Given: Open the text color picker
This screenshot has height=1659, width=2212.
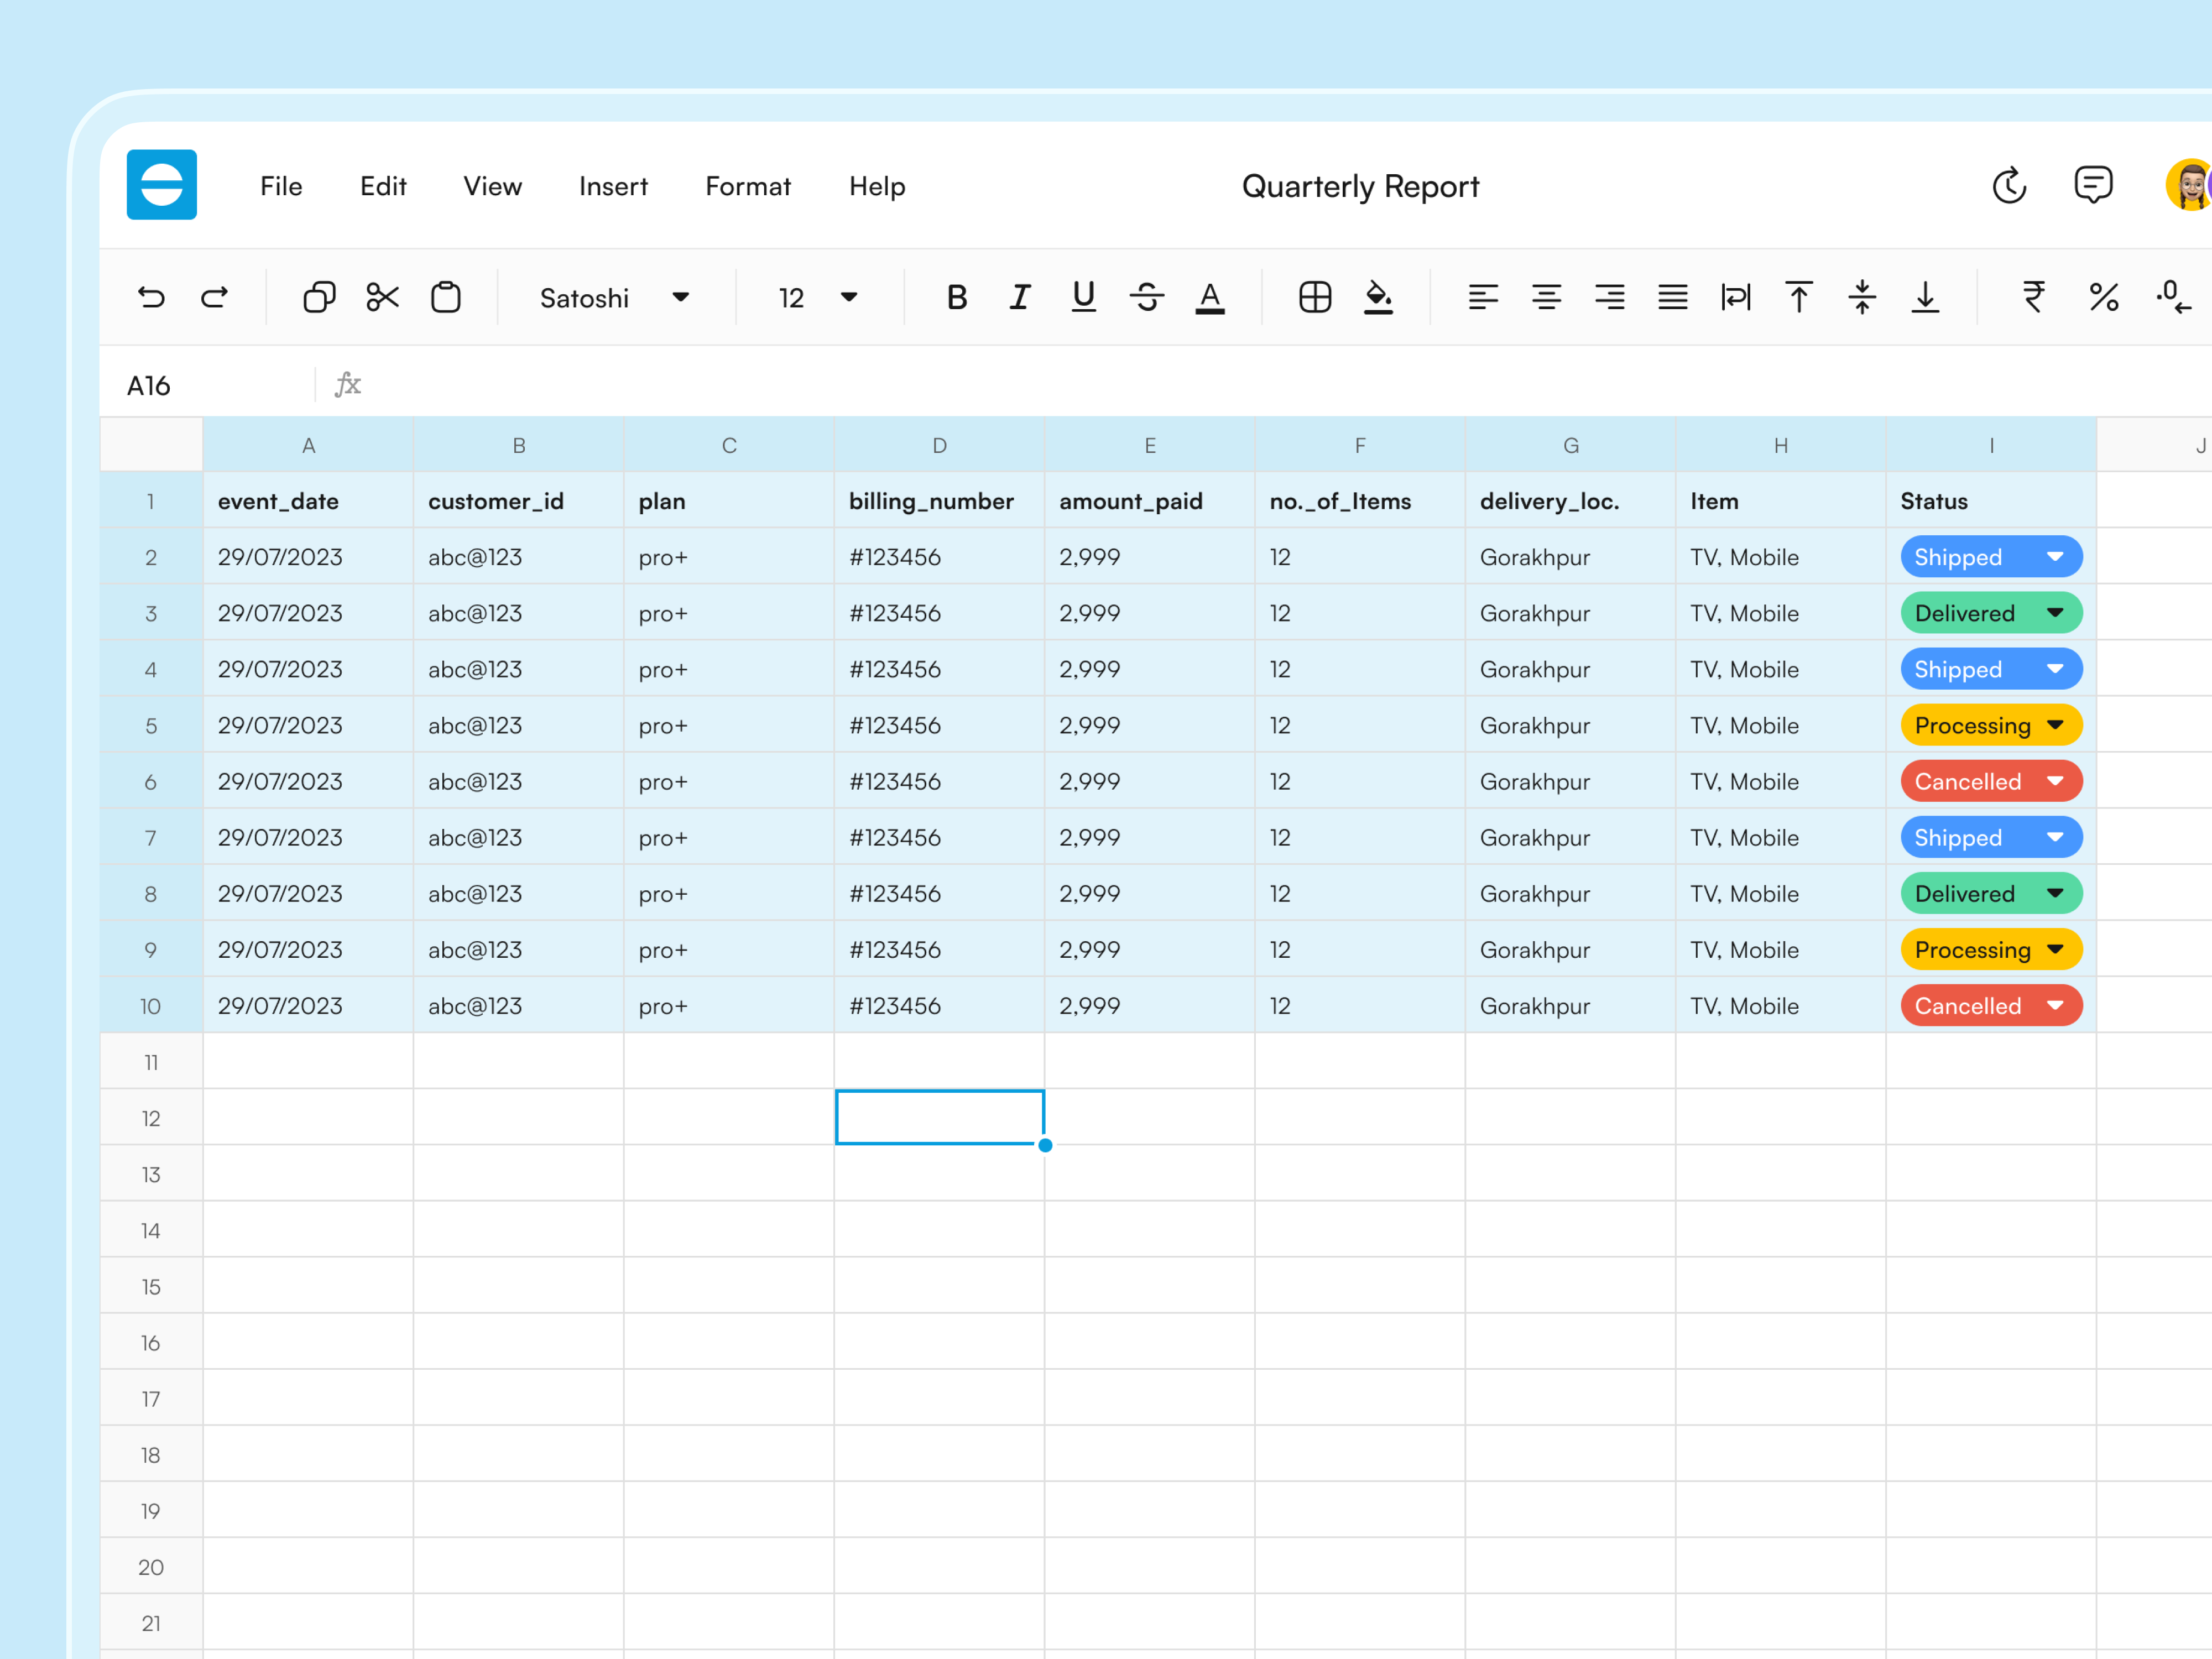Looking at the screenshot, I should point(1211,296).
